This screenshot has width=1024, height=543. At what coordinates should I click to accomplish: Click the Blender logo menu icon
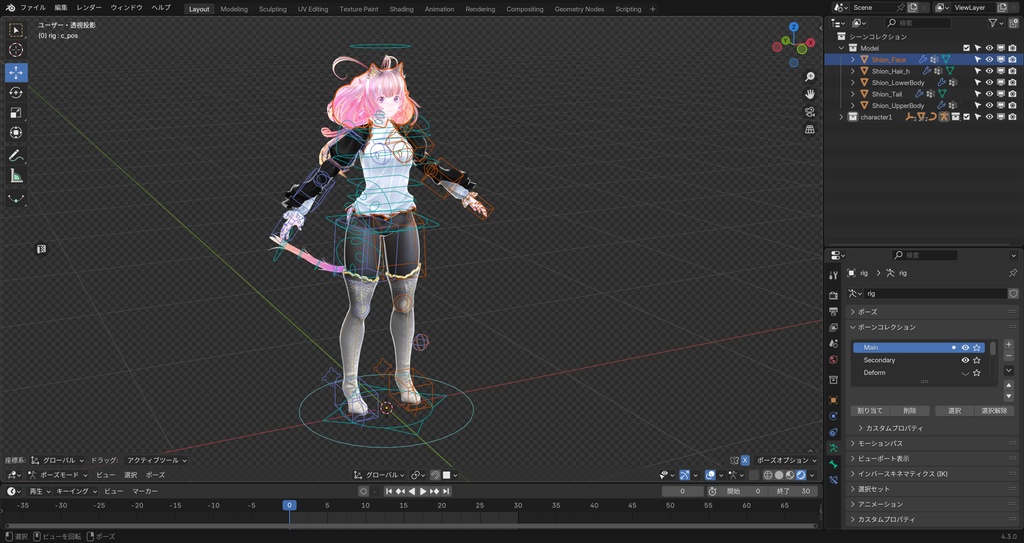click(x=10, y=8)
